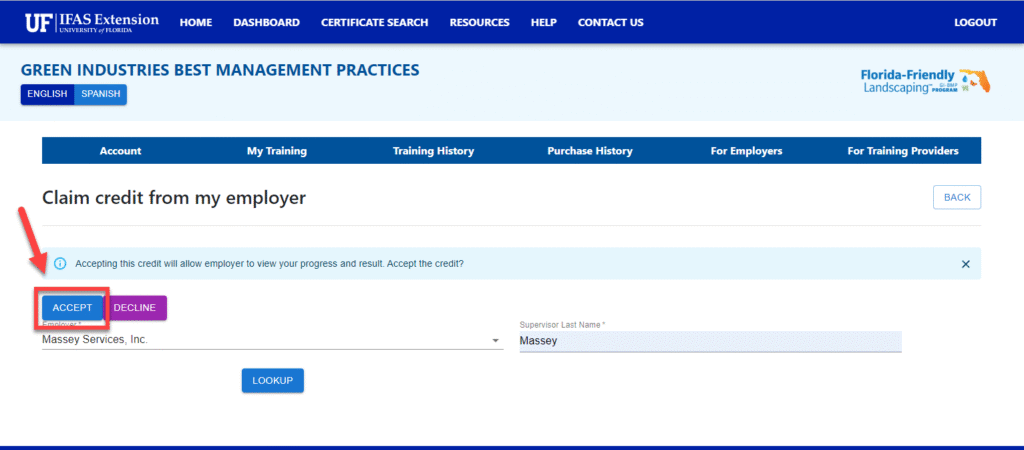Click the info icon in the alert banner
The image size is (1024, 450).
[60, 264]
